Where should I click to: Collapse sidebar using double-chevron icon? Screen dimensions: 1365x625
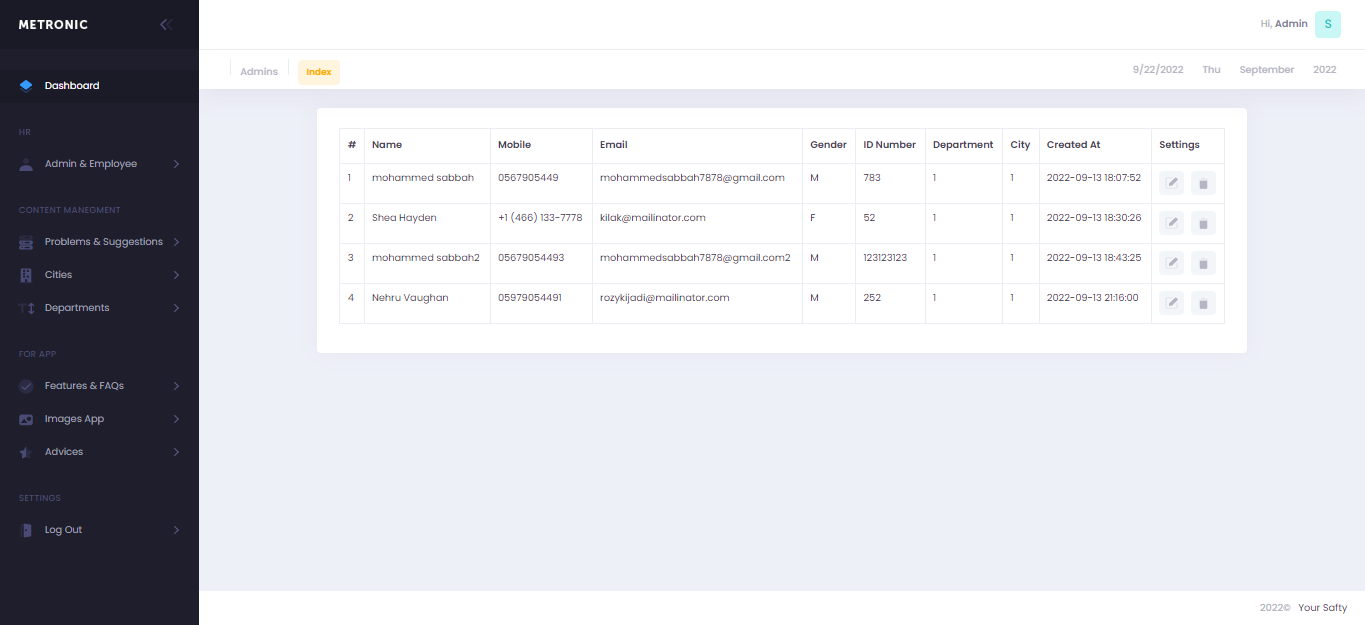pos(166,25)
